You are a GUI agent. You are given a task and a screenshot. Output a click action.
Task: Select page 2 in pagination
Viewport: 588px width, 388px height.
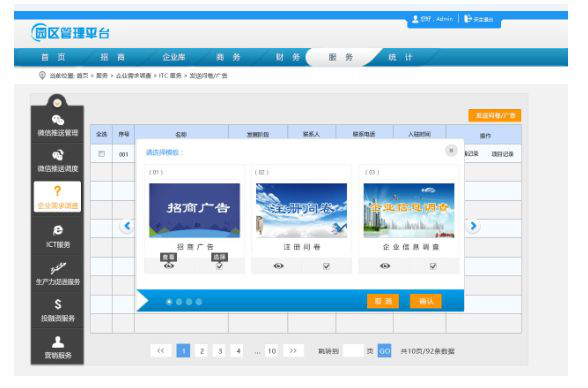pos(202,351)
